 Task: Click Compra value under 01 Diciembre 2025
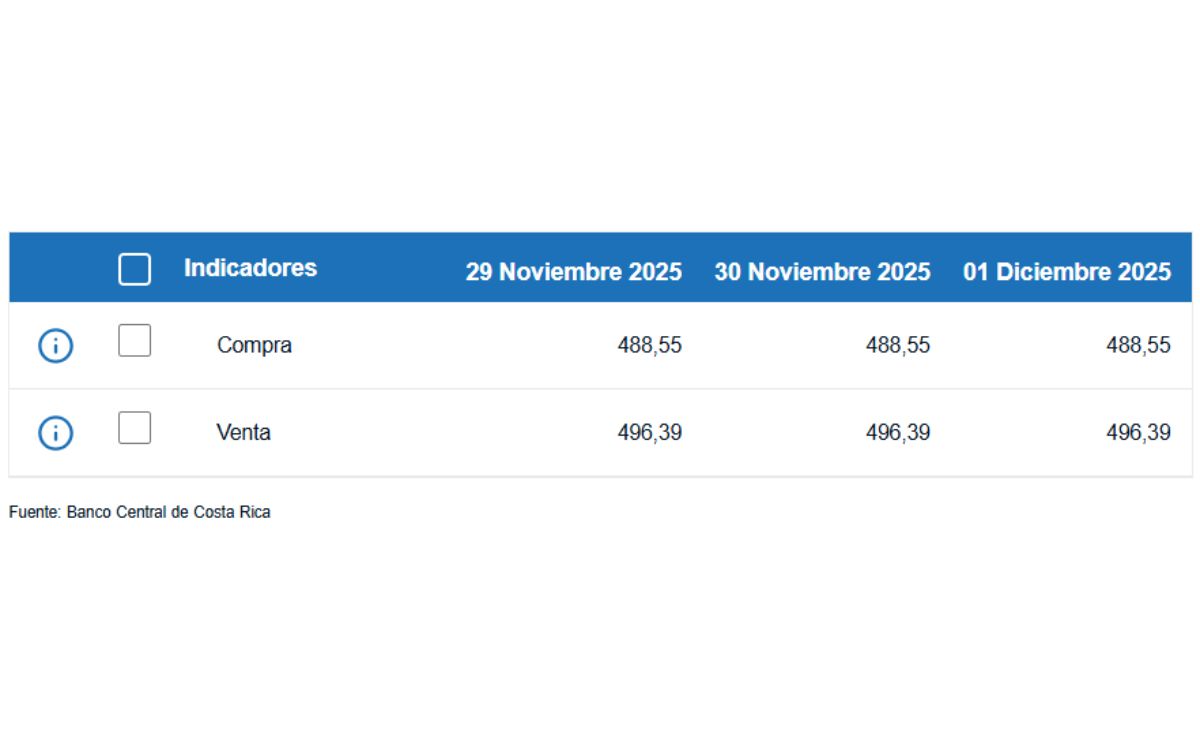tap(1139, 345)
